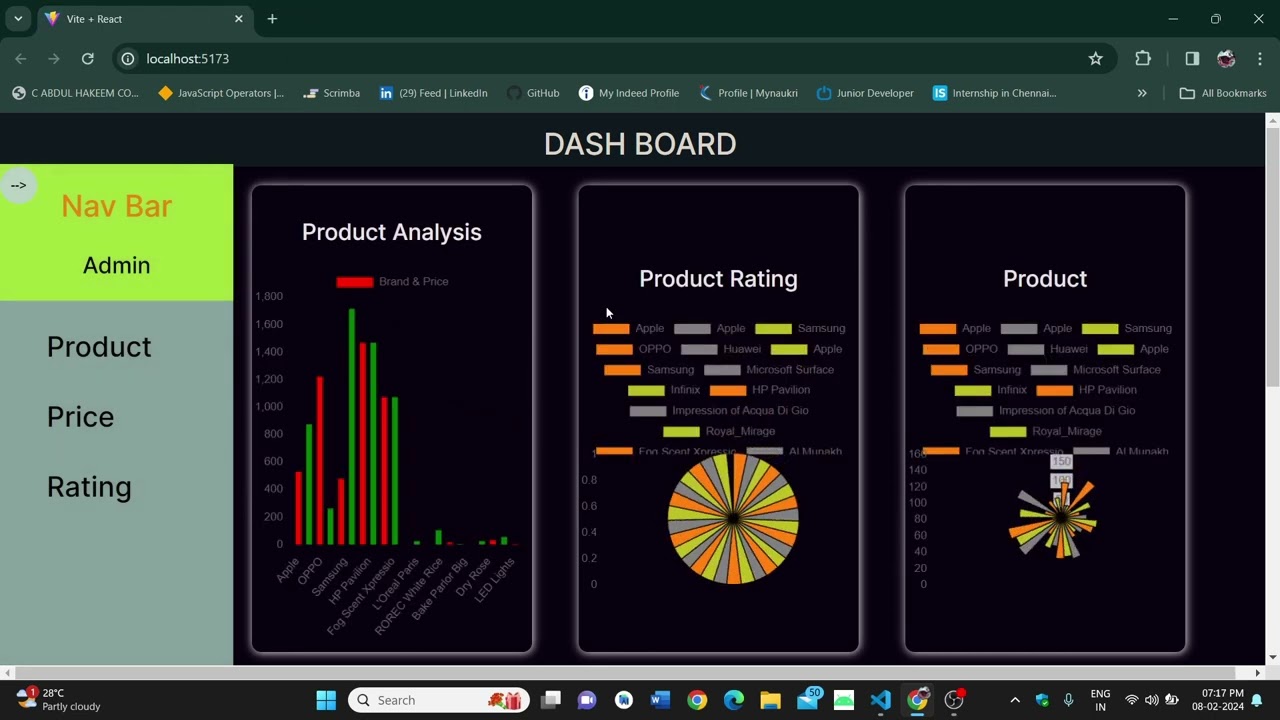Toggle Microsoft Surface legend in Product Rating
Viewport: 1280px width, 720px height.
tap(769, 370)
